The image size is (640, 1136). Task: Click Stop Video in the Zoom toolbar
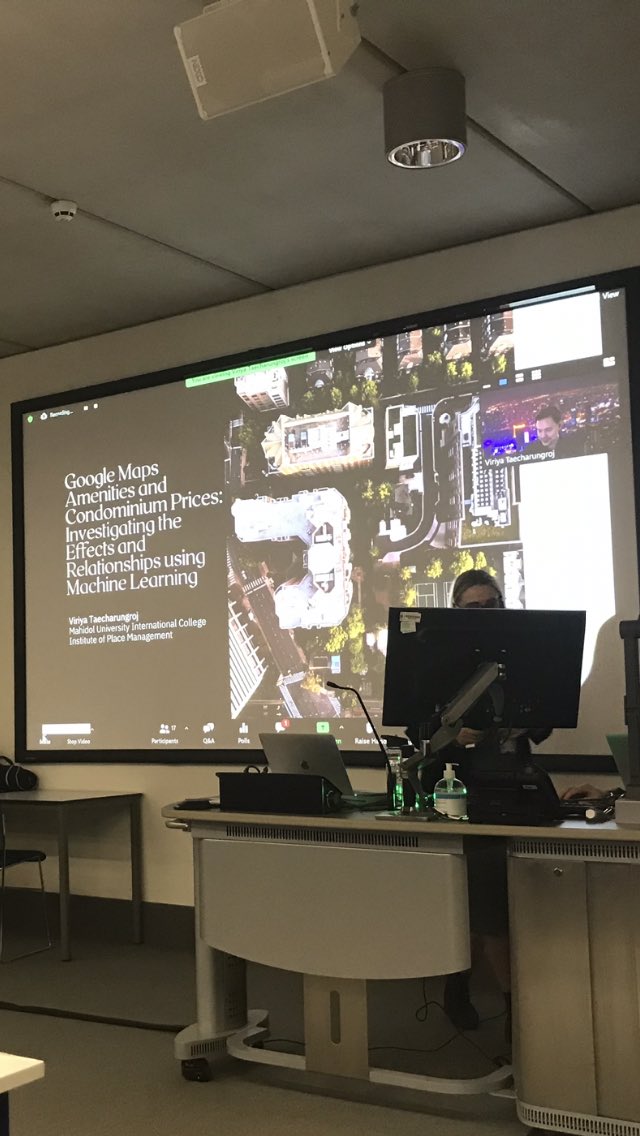click(79, 741)
